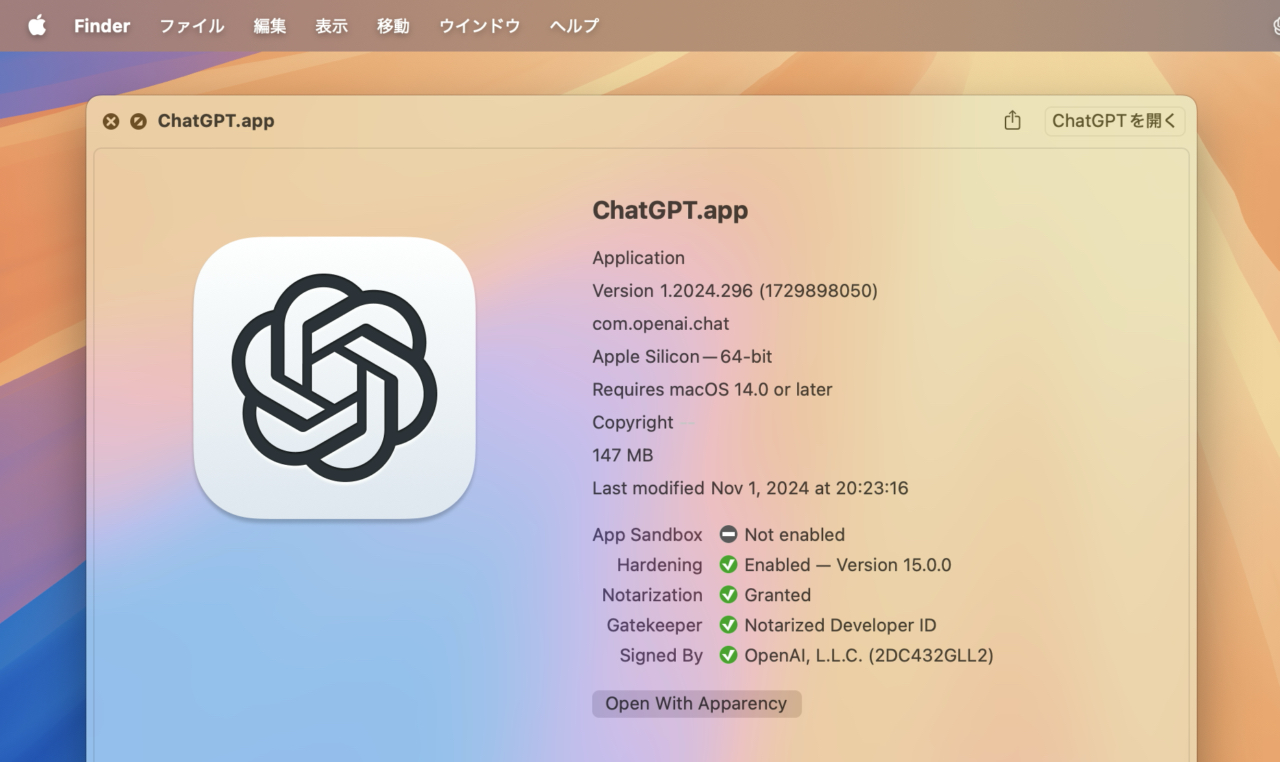The image size is (1280, 762).
Task: Open the Finder menu
Action: point(102,26)
